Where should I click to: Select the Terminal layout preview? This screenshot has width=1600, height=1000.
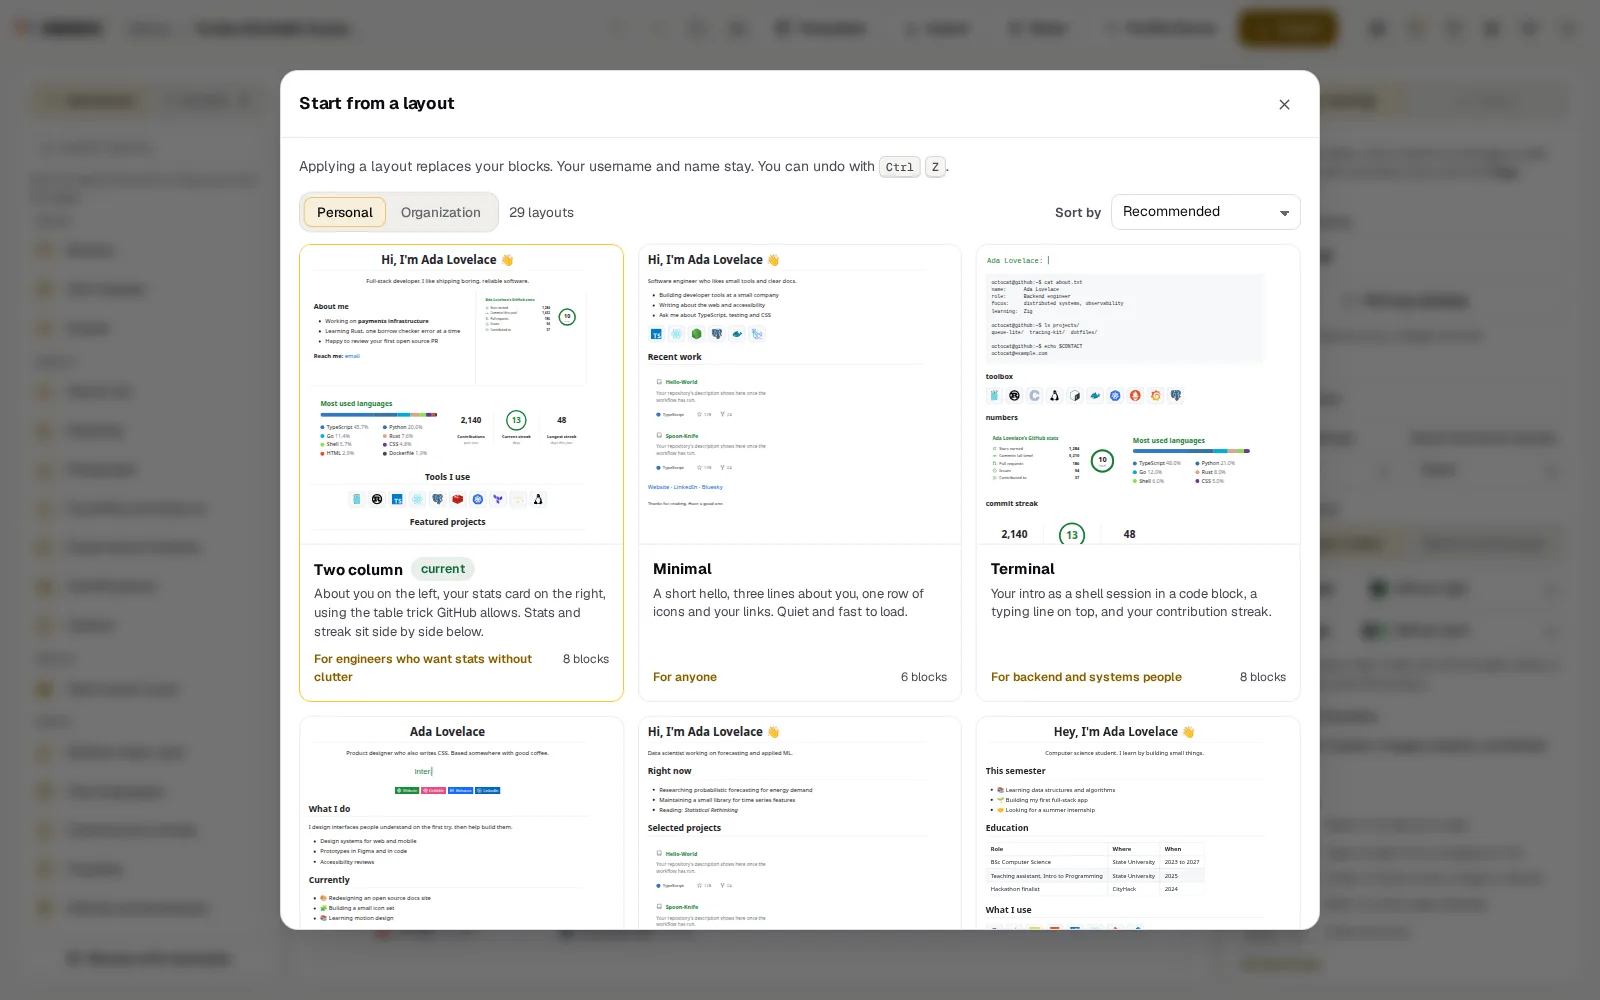tap(1138, 395)
